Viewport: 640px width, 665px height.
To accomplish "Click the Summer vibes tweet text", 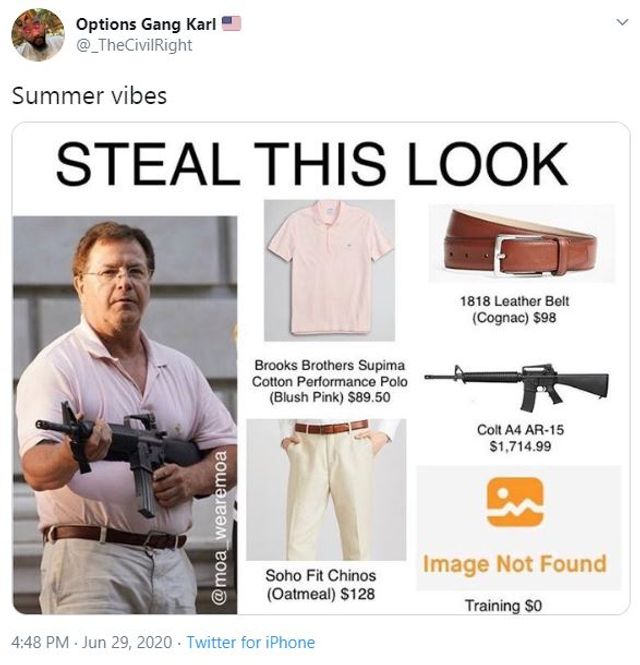I will [89, 95].
